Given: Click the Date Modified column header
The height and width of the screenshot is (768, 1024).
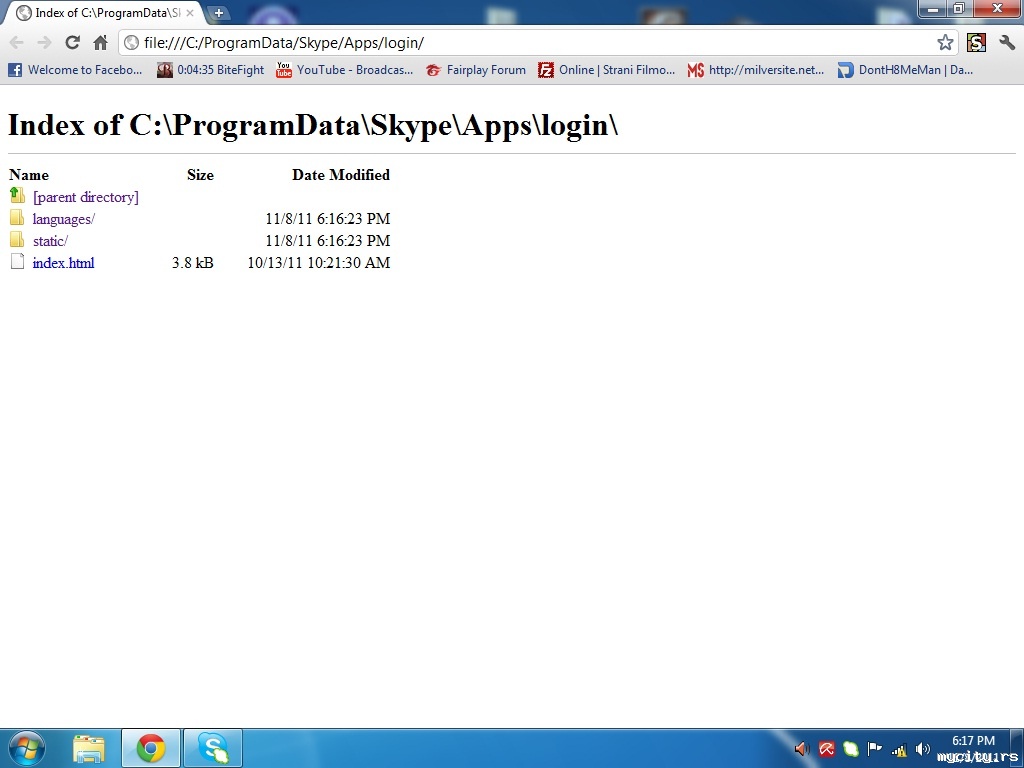Looking at the screenshot, I should click(x=341, y=175).
